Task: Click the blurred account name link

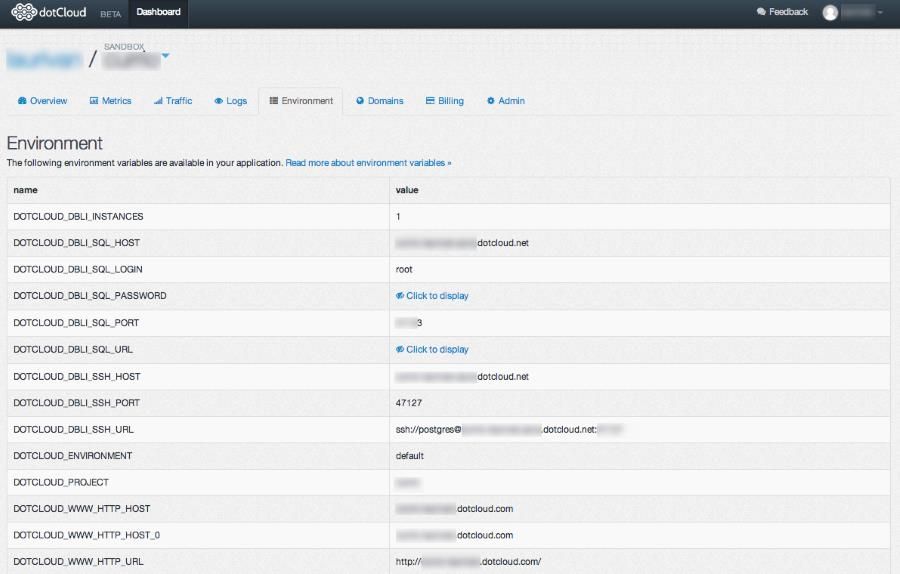Action: pyautogui.click(x=45, y=59)
